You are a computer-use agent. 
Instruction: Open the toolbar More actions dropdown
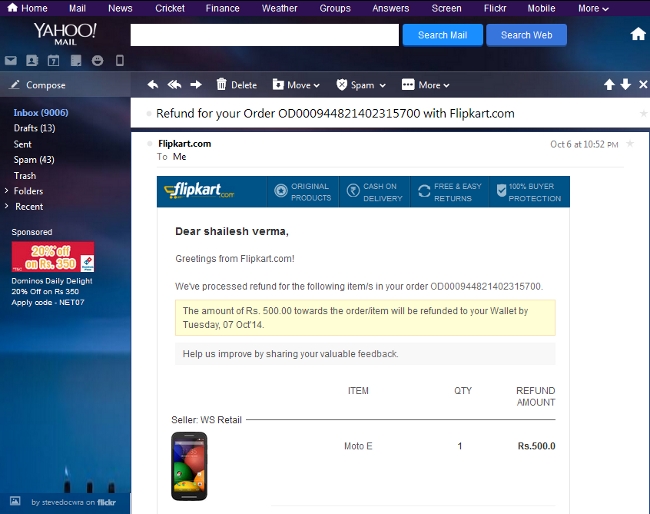(x=425, y=85)
